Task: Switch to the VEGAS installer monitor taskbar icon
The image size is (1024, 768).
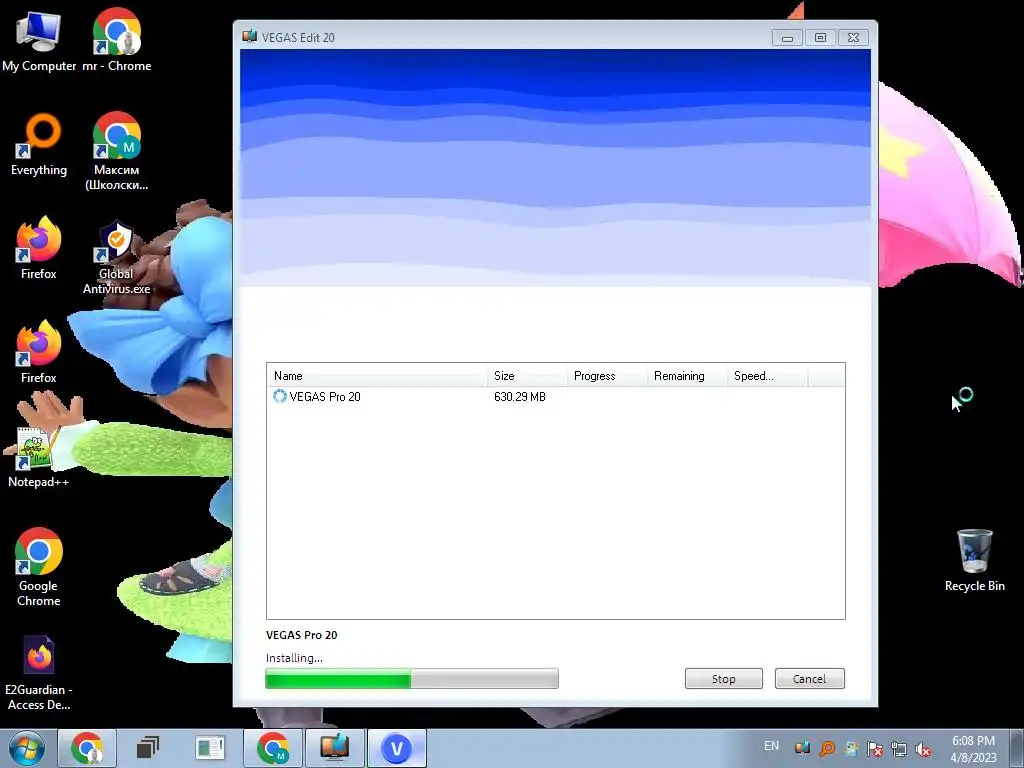Action: 334,748
